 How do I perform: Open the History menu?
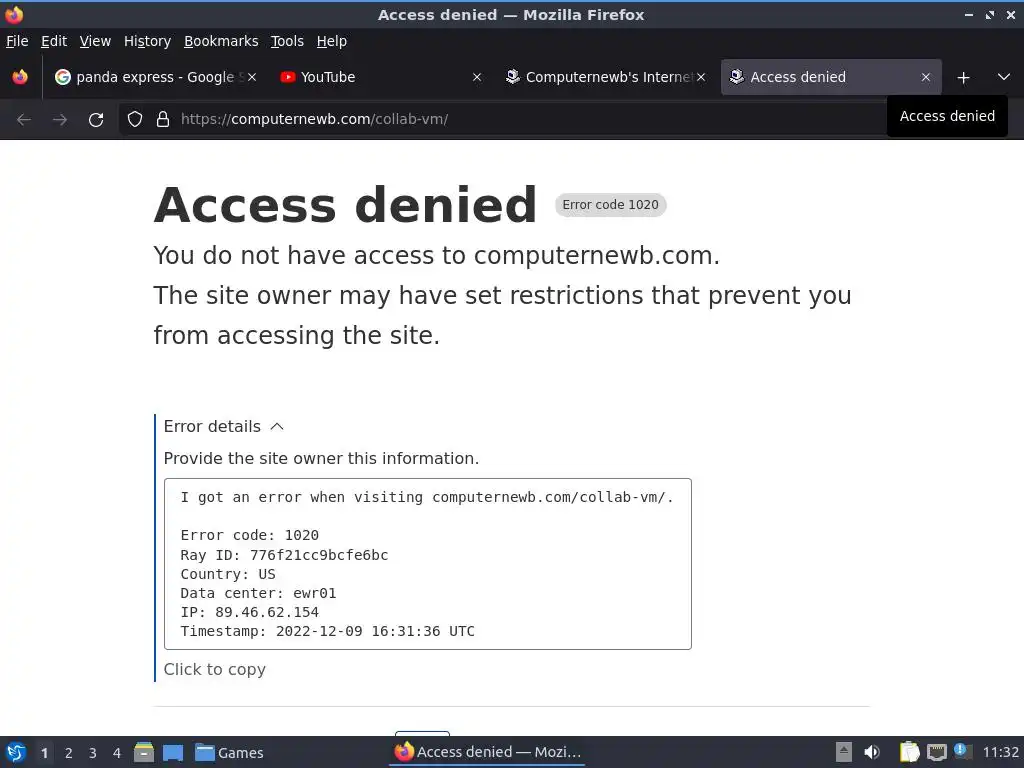coord(147,41)
